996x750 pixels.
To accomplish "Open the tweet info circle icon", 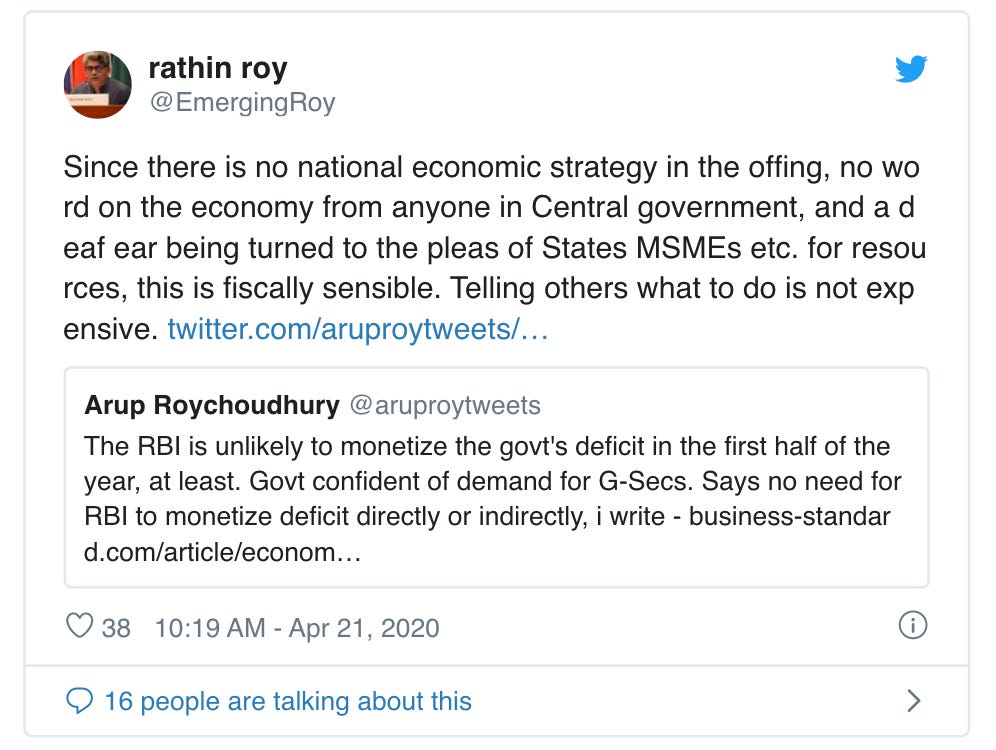I will (913, 626).
